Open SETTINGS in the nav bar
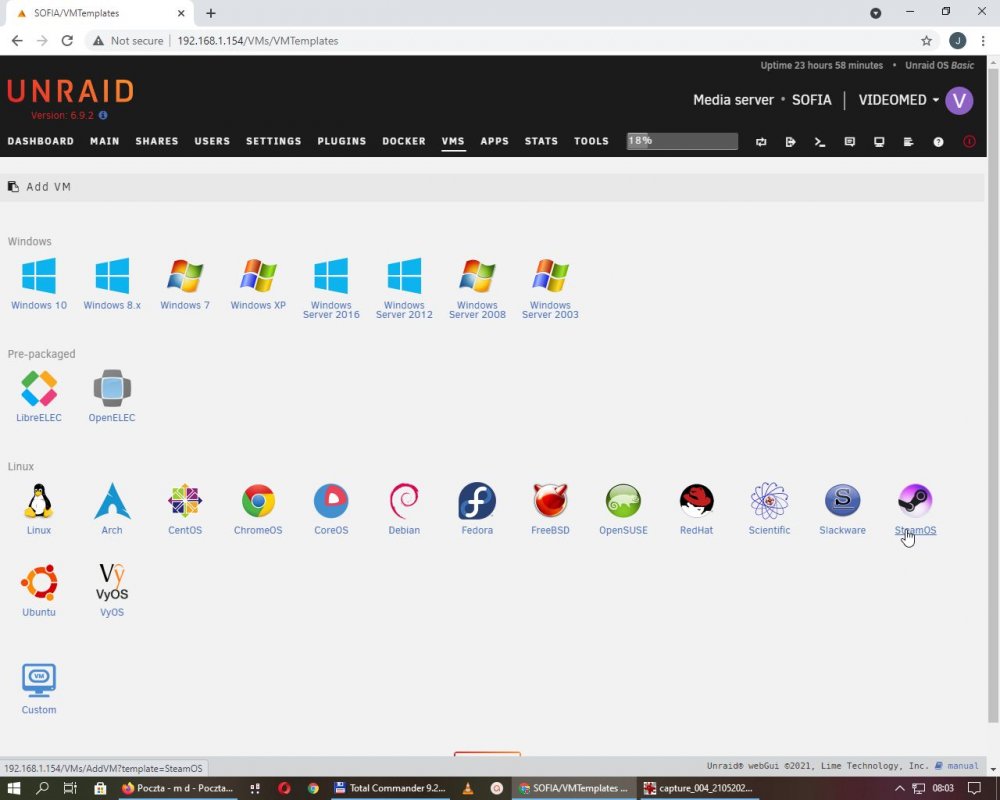Viewport: 1000px width, 800px height. (x=274, y=141)
